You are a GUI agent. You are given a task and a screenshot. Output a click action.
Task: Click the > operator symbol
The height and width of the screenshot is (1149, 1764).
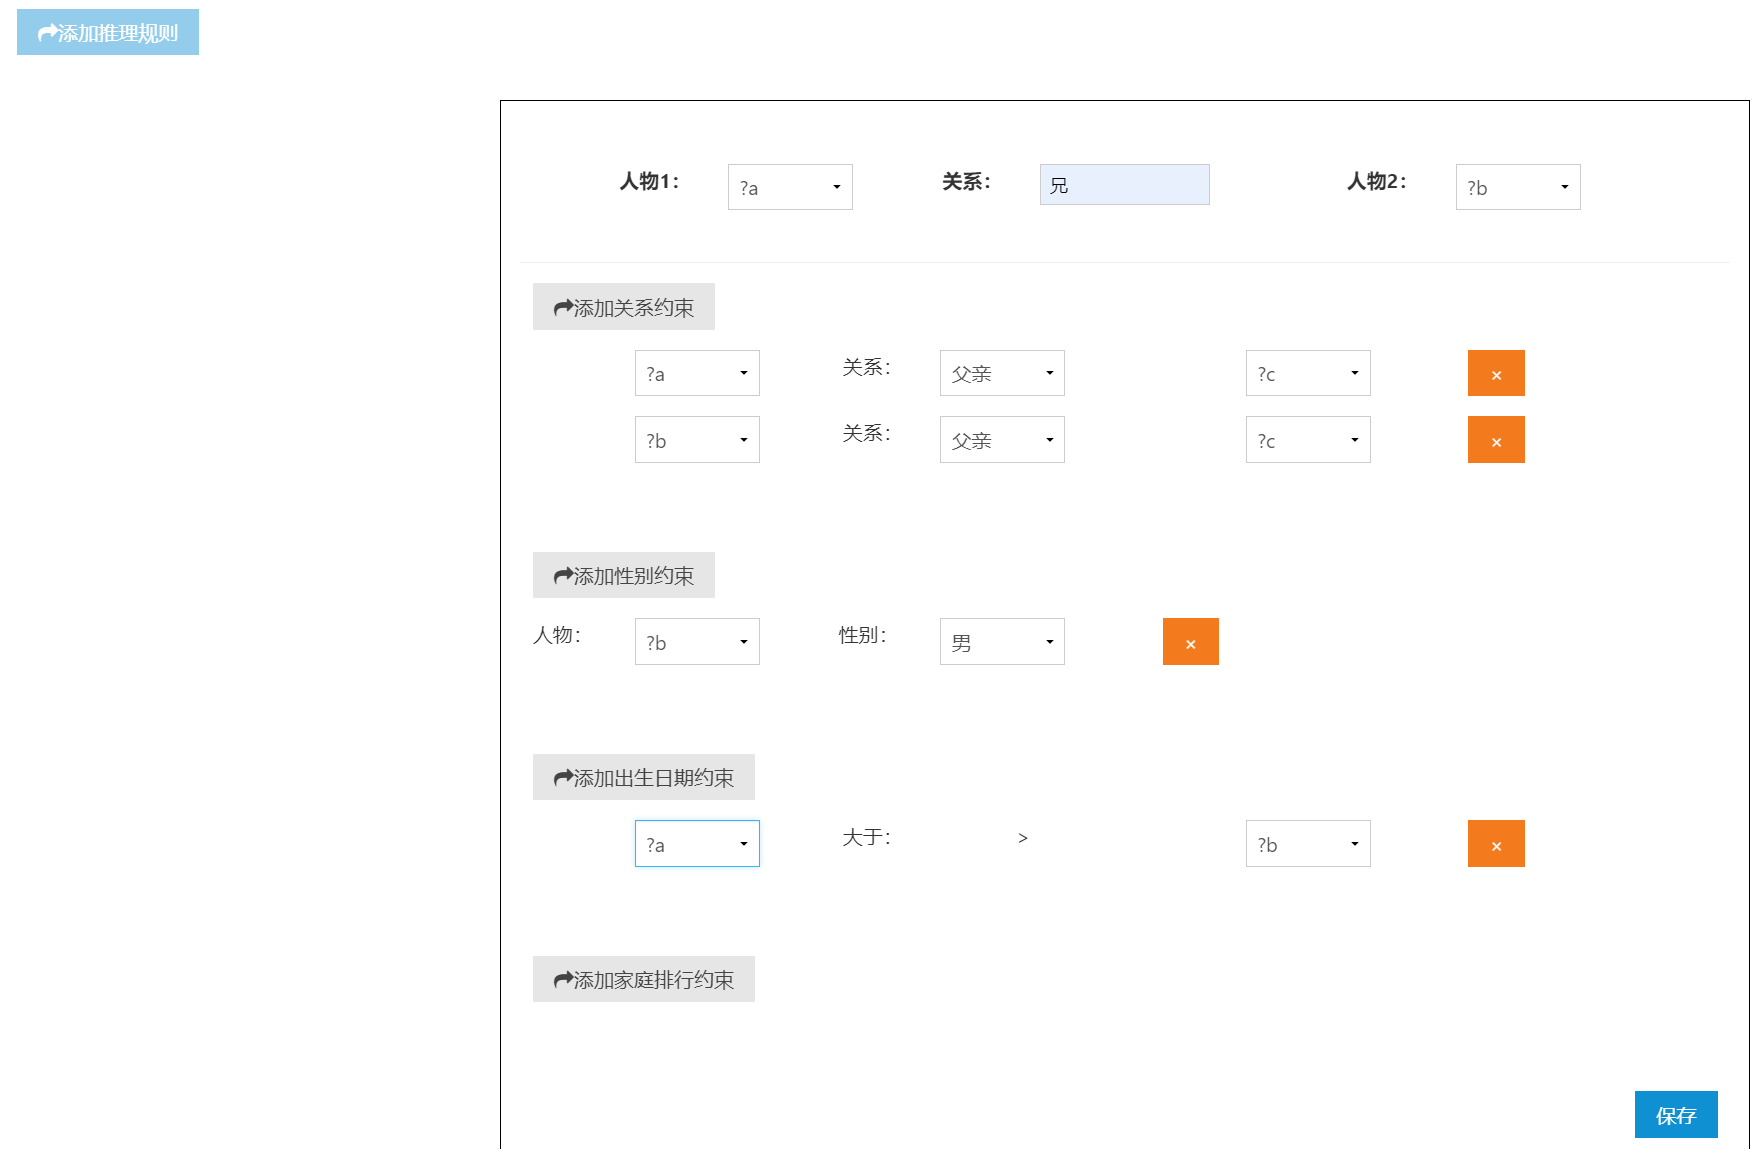click(x=1022, y=838)
